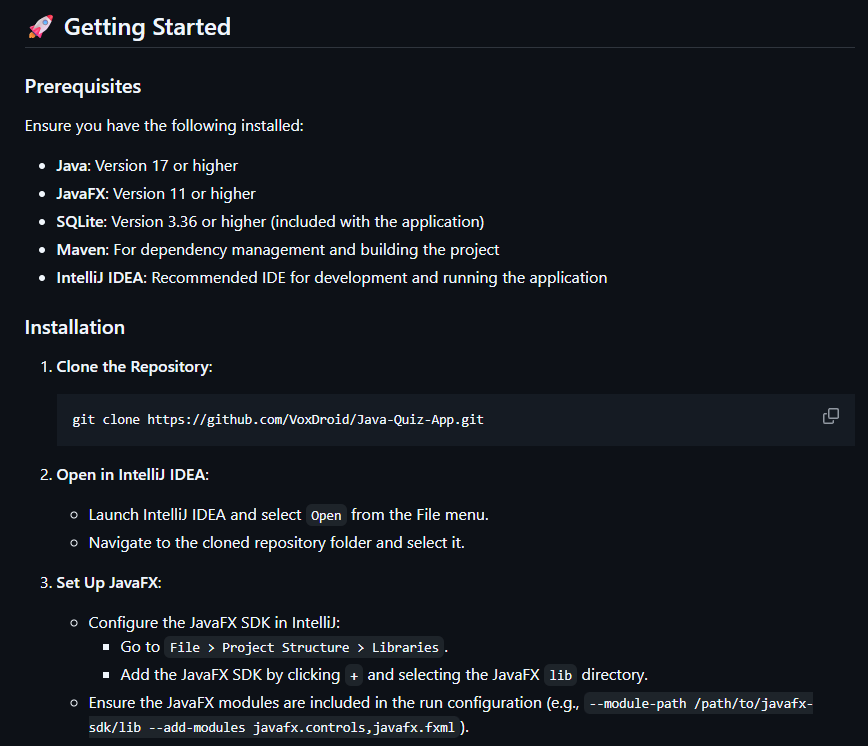The image size is (868, 746).
Task: Click the inline Open code snippet
Action: coord(326,515)
